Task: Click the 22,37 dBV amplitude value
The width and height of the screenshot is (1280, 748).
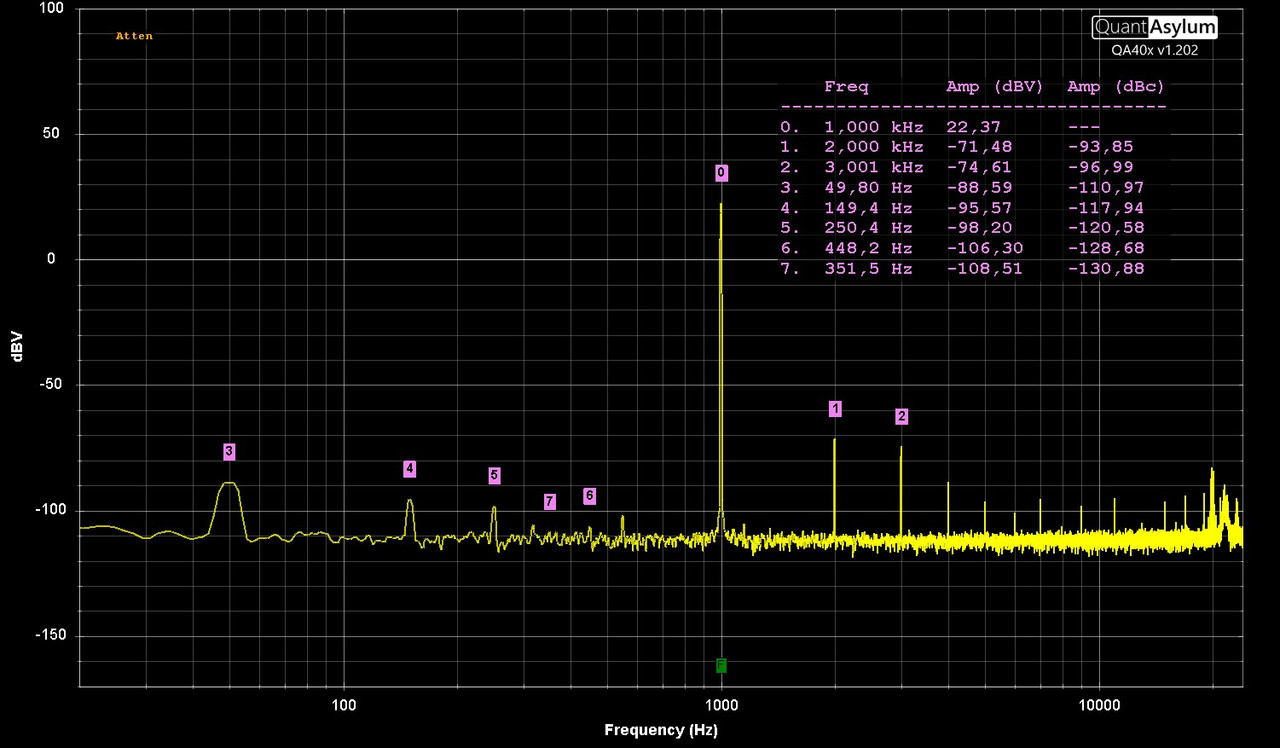Action: (974, 127)
